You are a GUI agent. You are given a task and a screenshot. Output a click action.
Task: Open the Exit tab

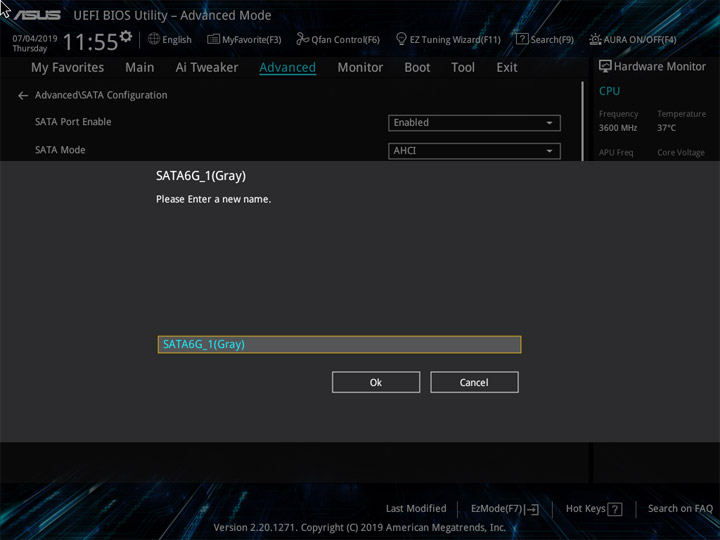tap(507, 68)
